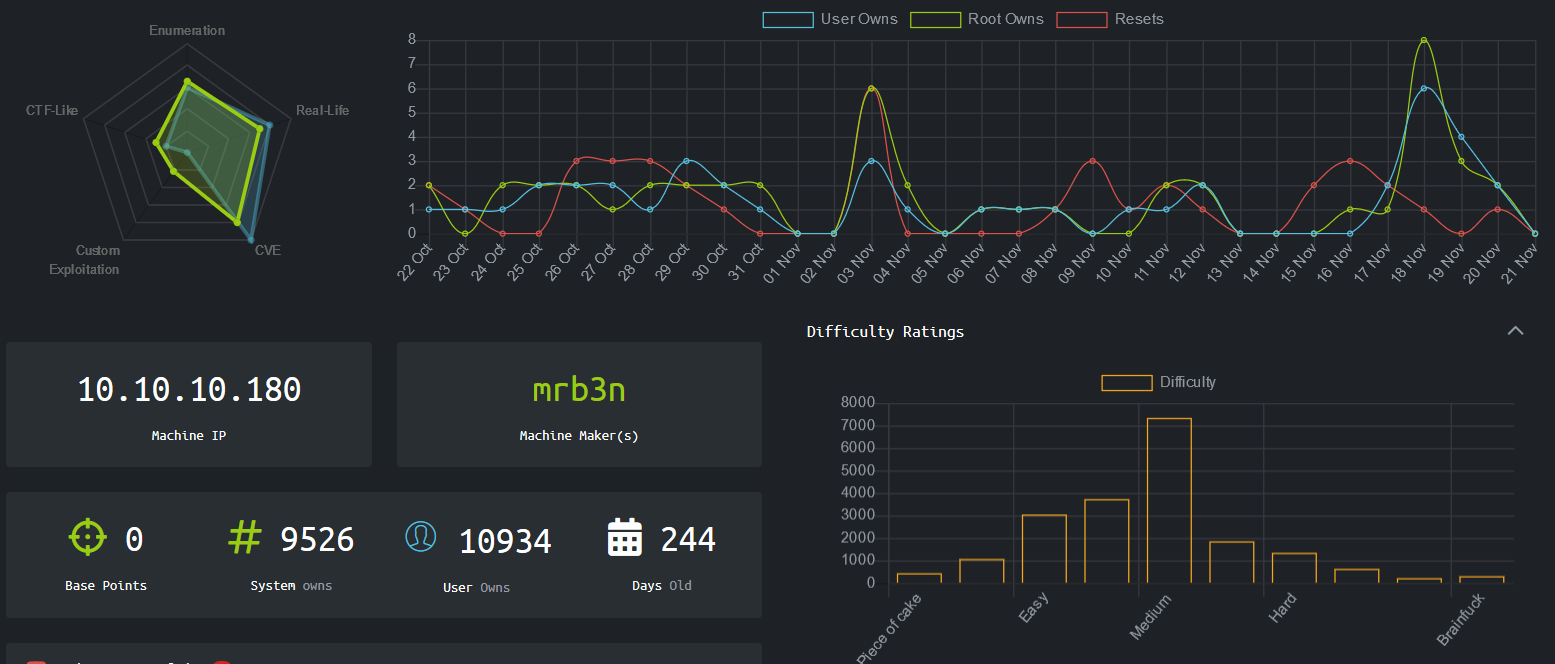The height and width of the screenshot is (664, 1555).
Task: Select the tallest Medium difficulty bar
Action: 1168,500
